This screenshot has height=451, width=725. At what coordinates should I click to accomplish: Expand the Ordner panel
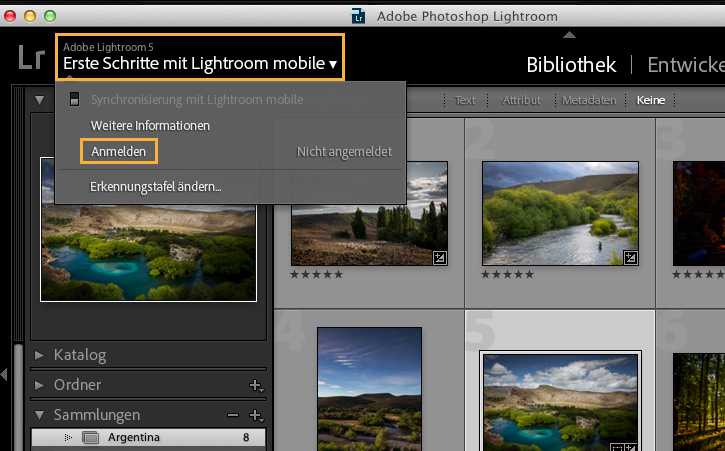pyautogui.click(x=39, y=385)
